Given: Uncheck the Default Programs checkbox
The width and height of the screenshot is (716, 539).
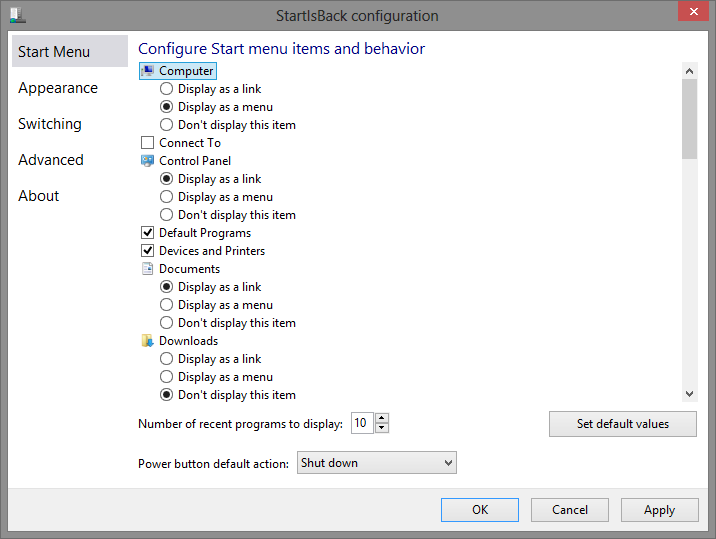Looking at the screenshot, I should [147, 233].
